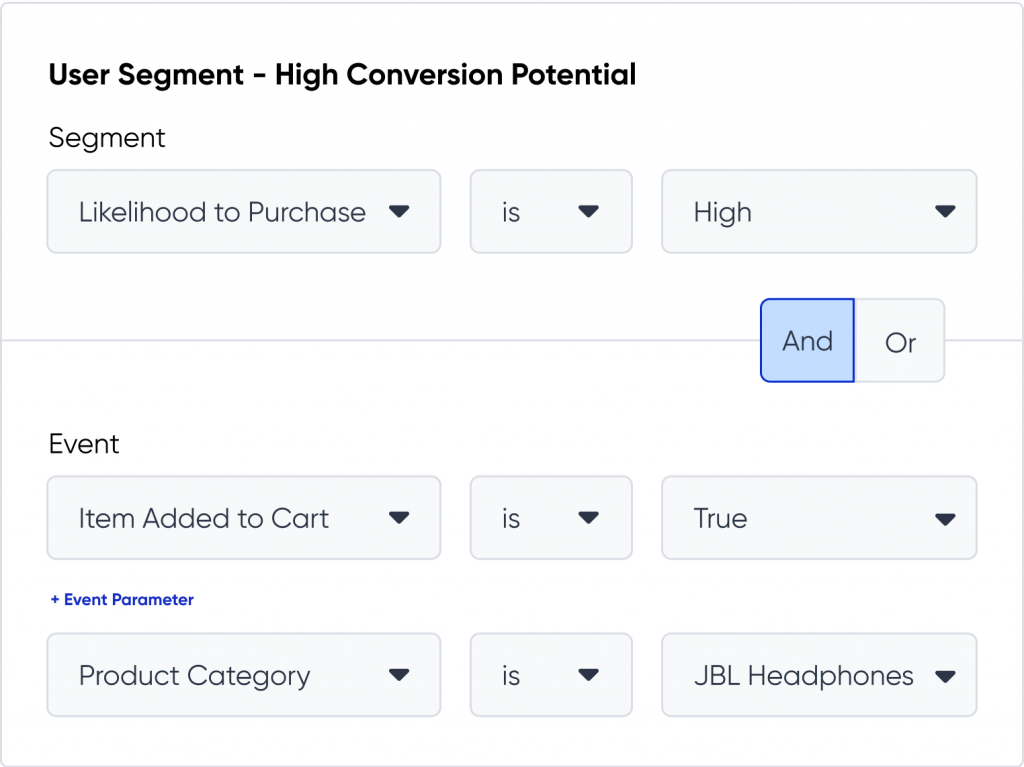This screenshot has width=1024, height=767.
Task: Select the And condition toggle
Action: (807, 341)
